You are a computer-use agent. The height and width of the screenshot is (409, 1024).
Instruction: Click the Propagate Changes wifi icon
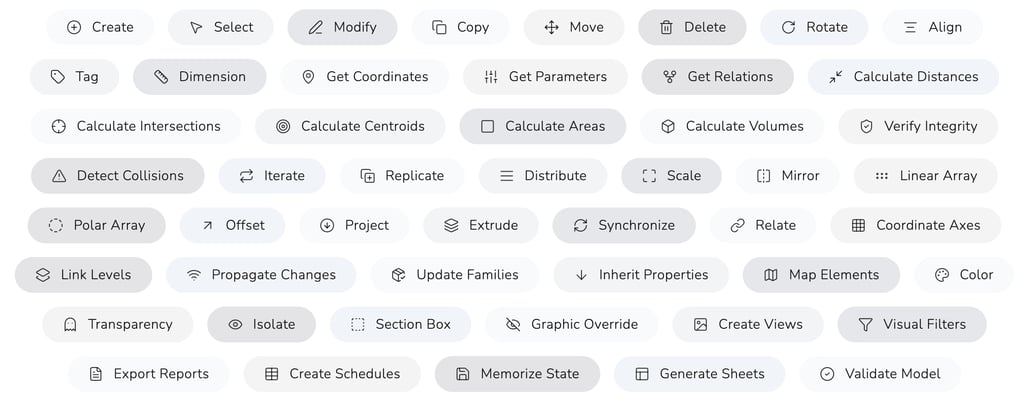[x=194, y=274]
